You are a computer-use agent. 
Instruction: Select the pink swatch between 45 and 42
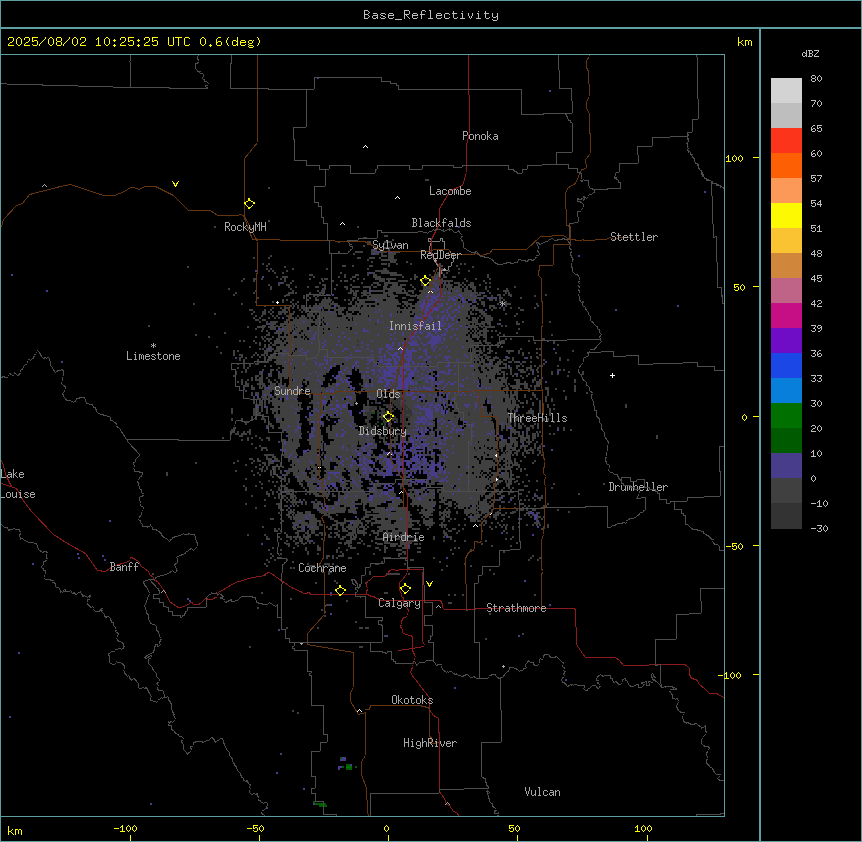(x=786, y=291)
